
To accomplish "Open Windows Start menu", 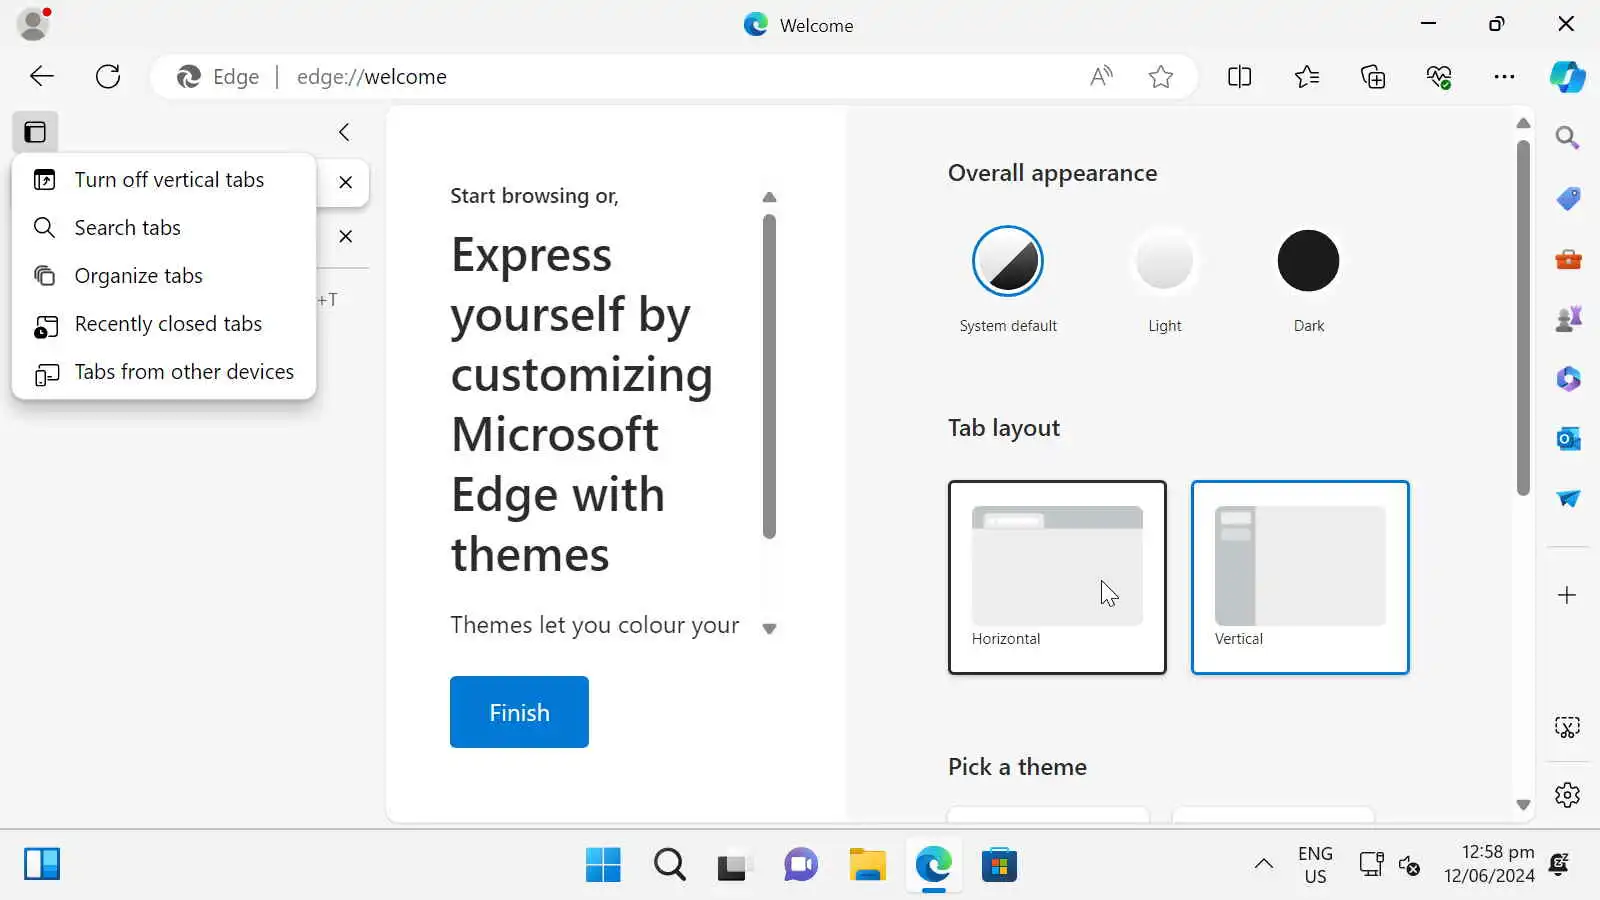I will (603, 865).
